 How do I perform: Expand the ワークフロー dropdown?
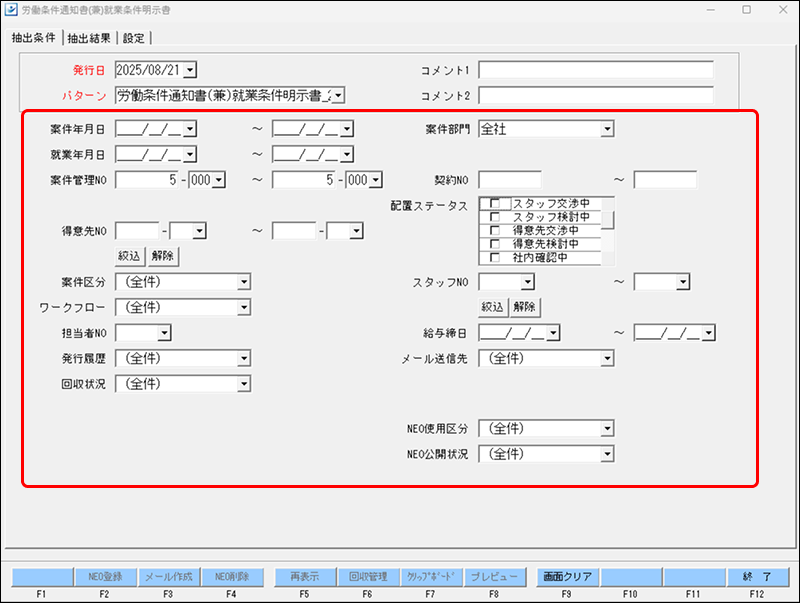click(x=244, y=307)
